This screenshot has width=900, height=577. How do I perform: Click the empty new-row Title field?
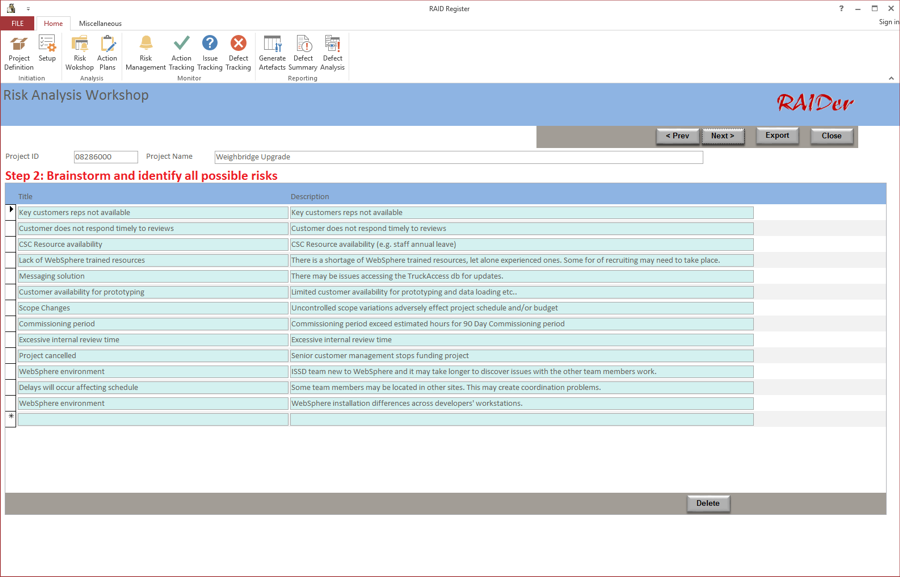pyautogui.click(x=153, y=420)
